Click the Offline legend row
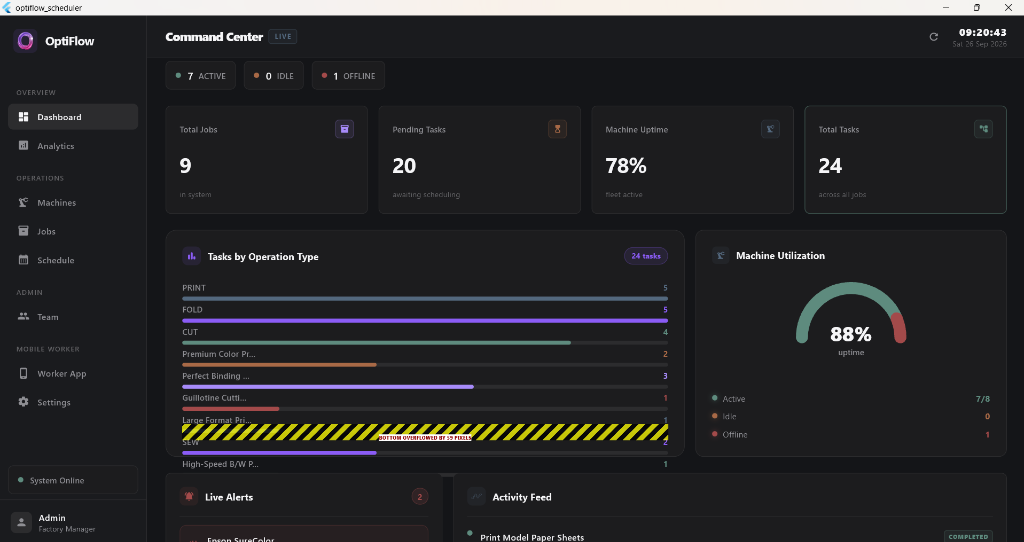This screenshot has width=1024, height=542. (851, 434)
